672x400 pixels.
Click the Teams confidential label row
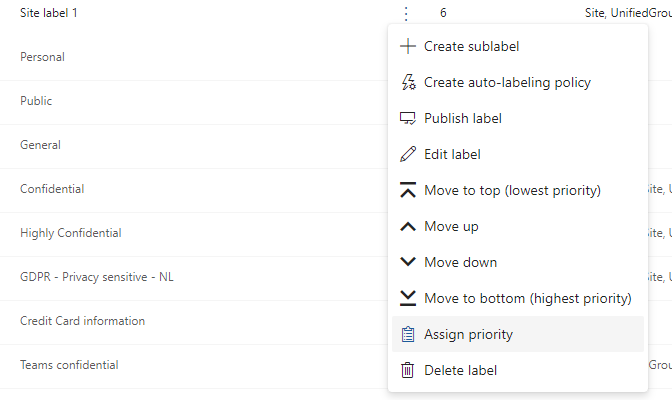[69, 365]
